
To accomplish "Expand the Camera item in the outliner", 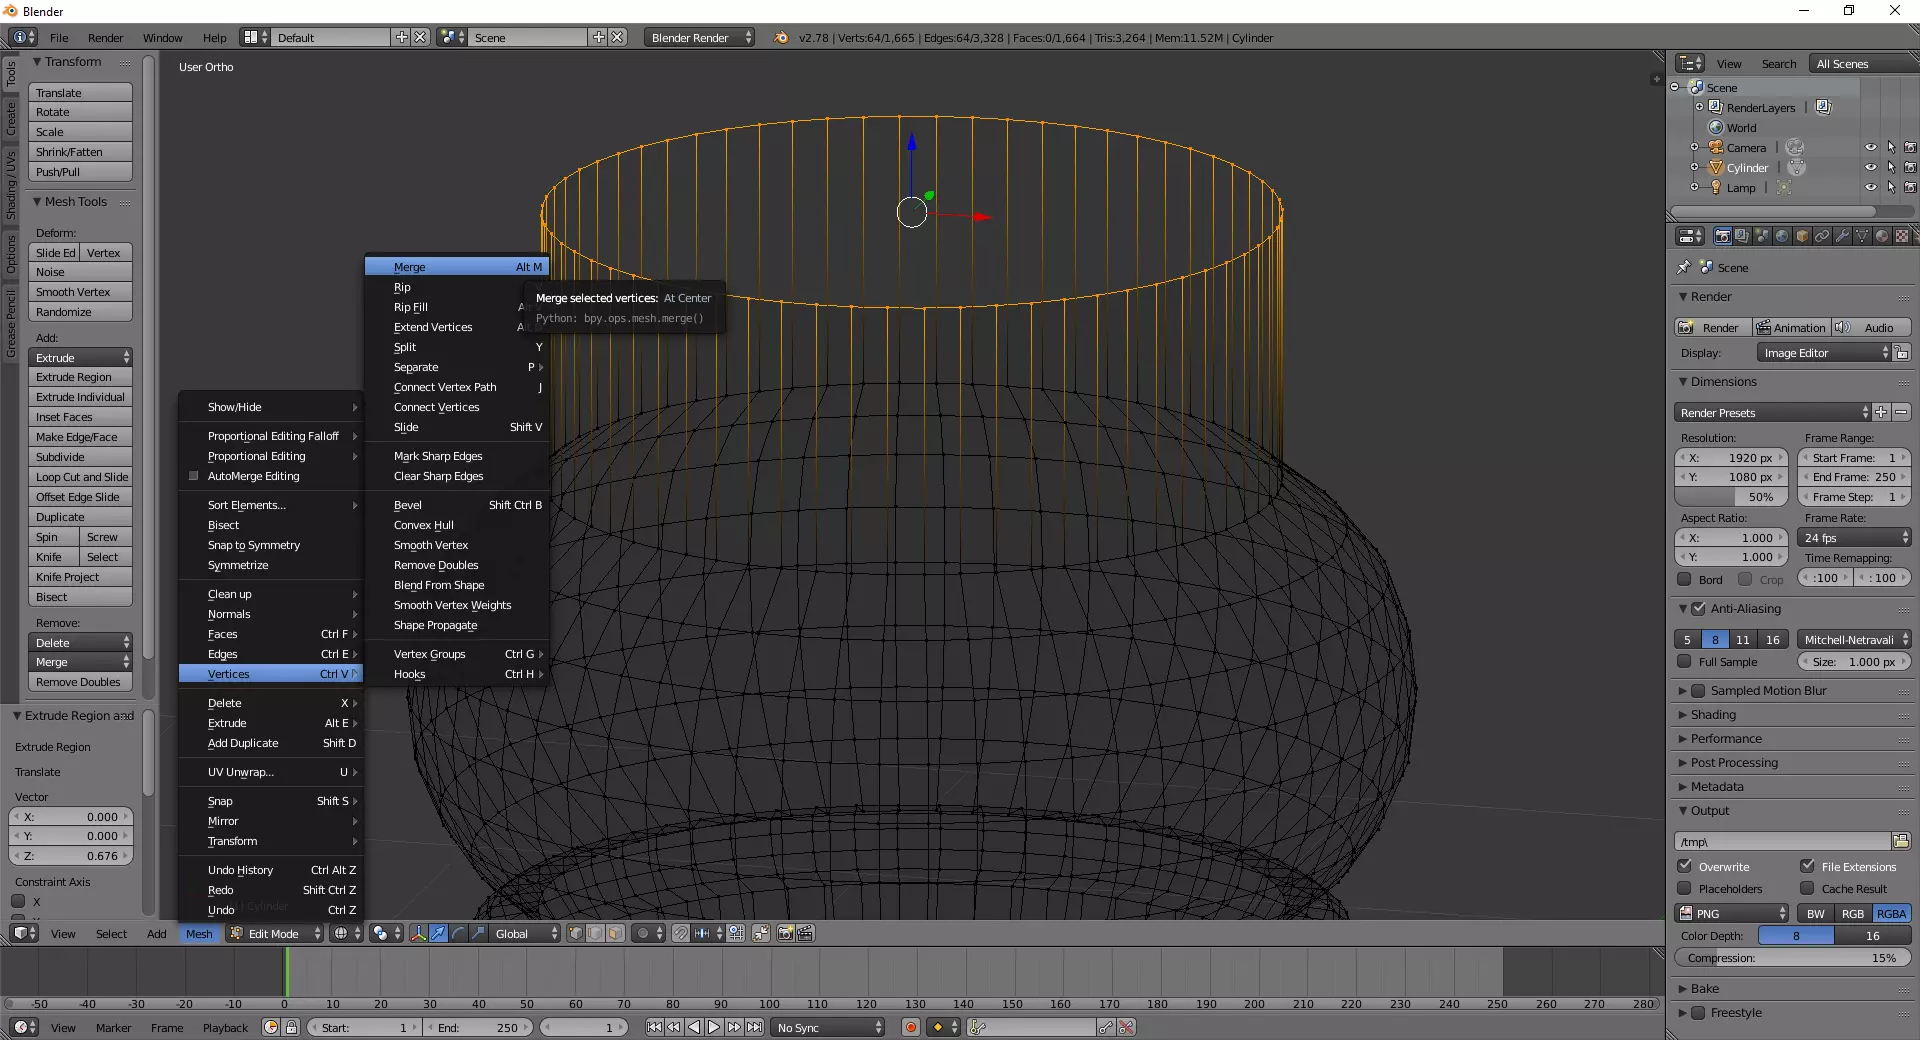I will tap(1694, 147).
